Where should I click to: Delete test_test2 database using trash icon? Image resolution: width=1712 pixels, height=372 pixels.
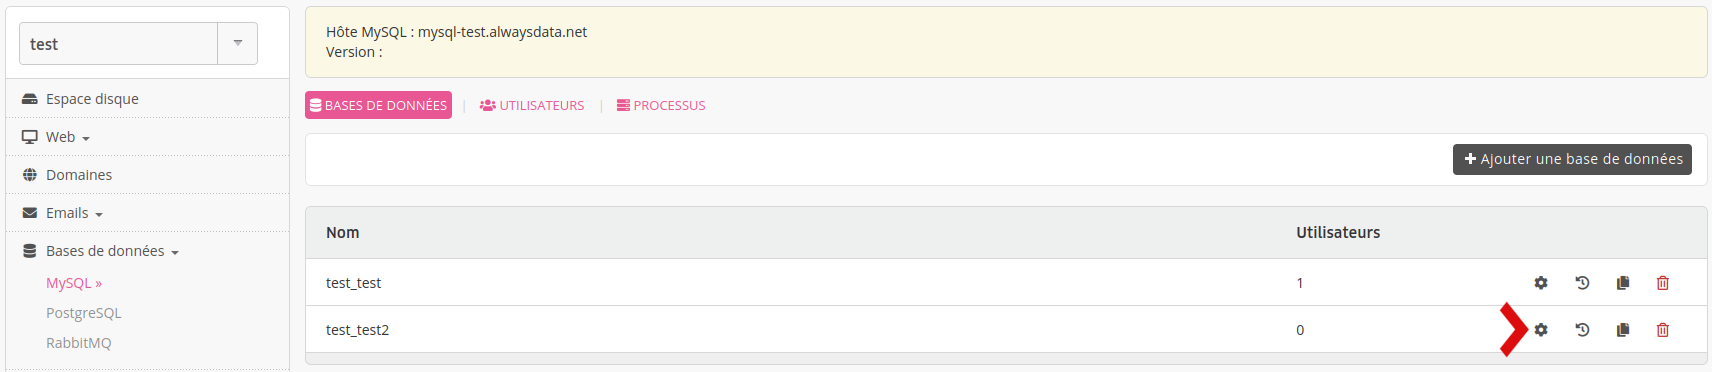1663,330
